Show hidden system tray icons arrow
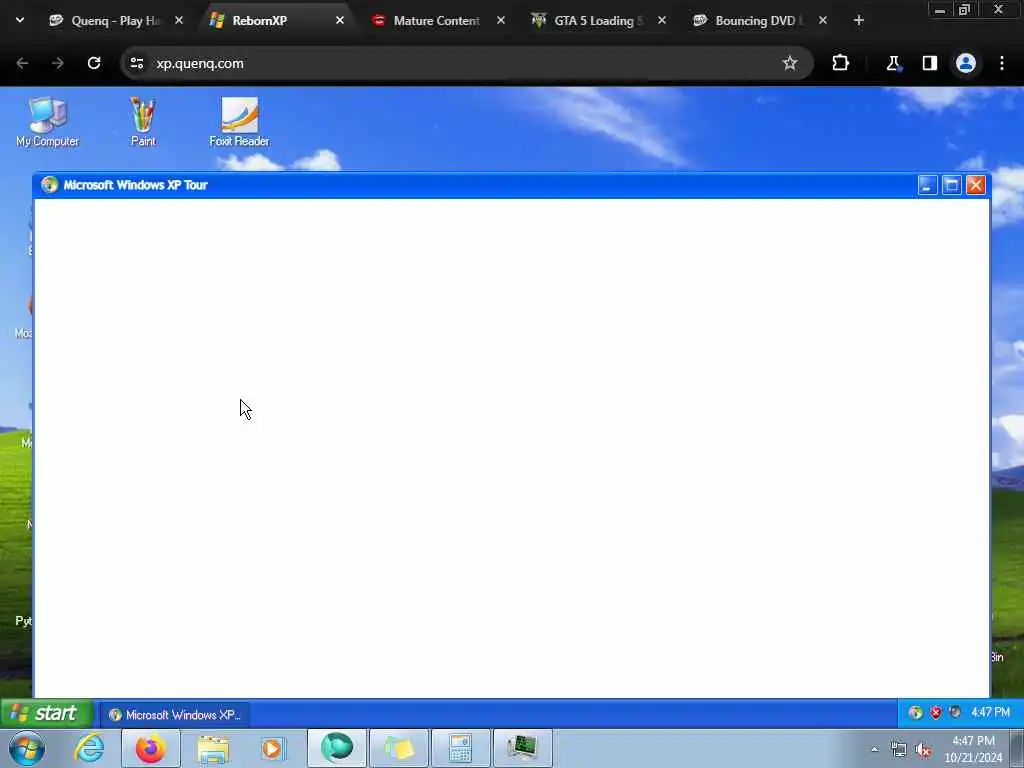This screenshot has height=768, width=1024. point(874,750)
